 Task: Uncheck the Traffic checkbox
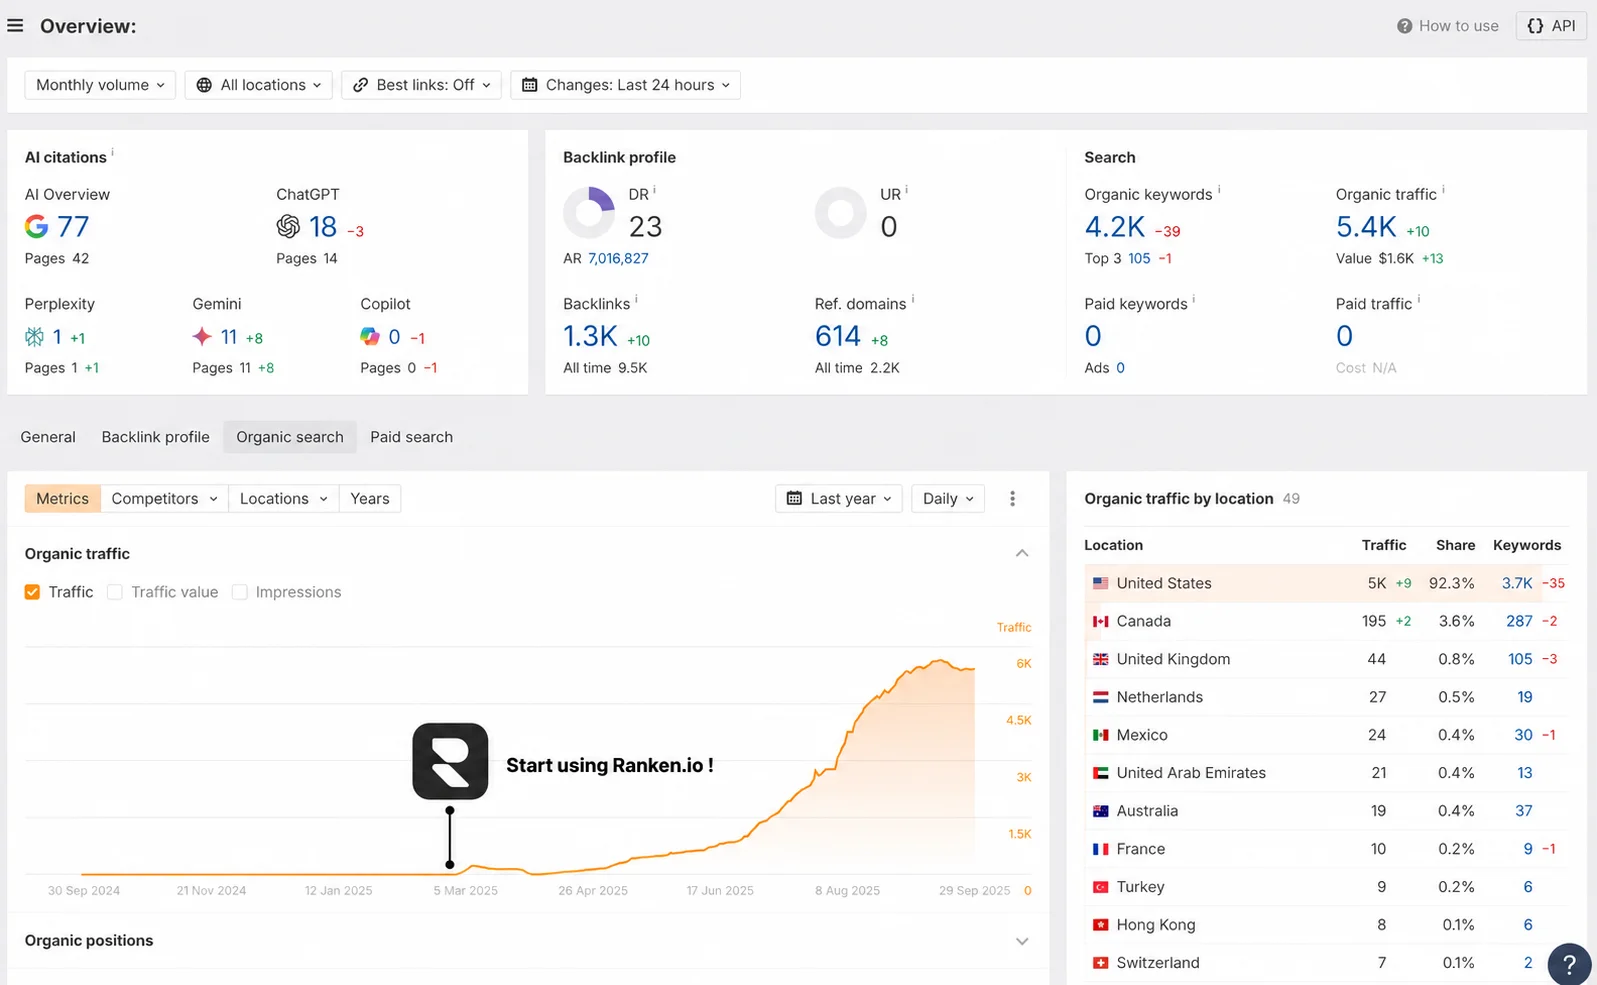pos(32,592)
